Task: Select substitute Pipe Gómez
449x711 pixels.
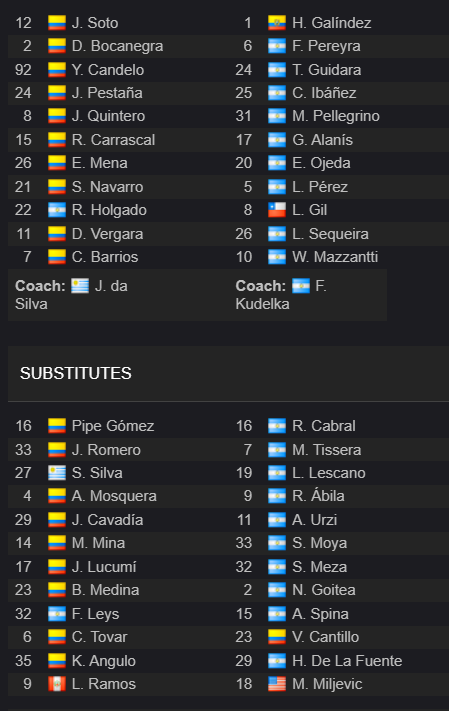Action: [x=113, y=426]
